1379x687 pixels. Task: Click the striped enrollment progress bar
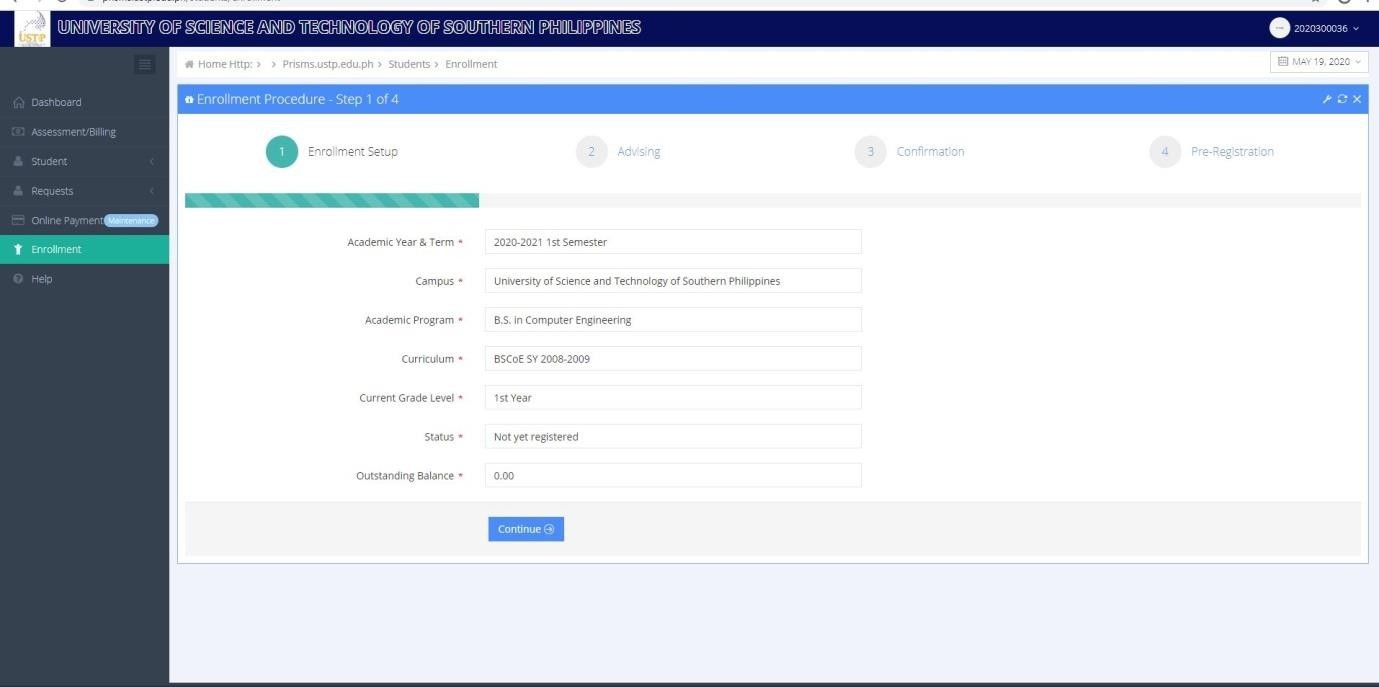pos(332,200)
